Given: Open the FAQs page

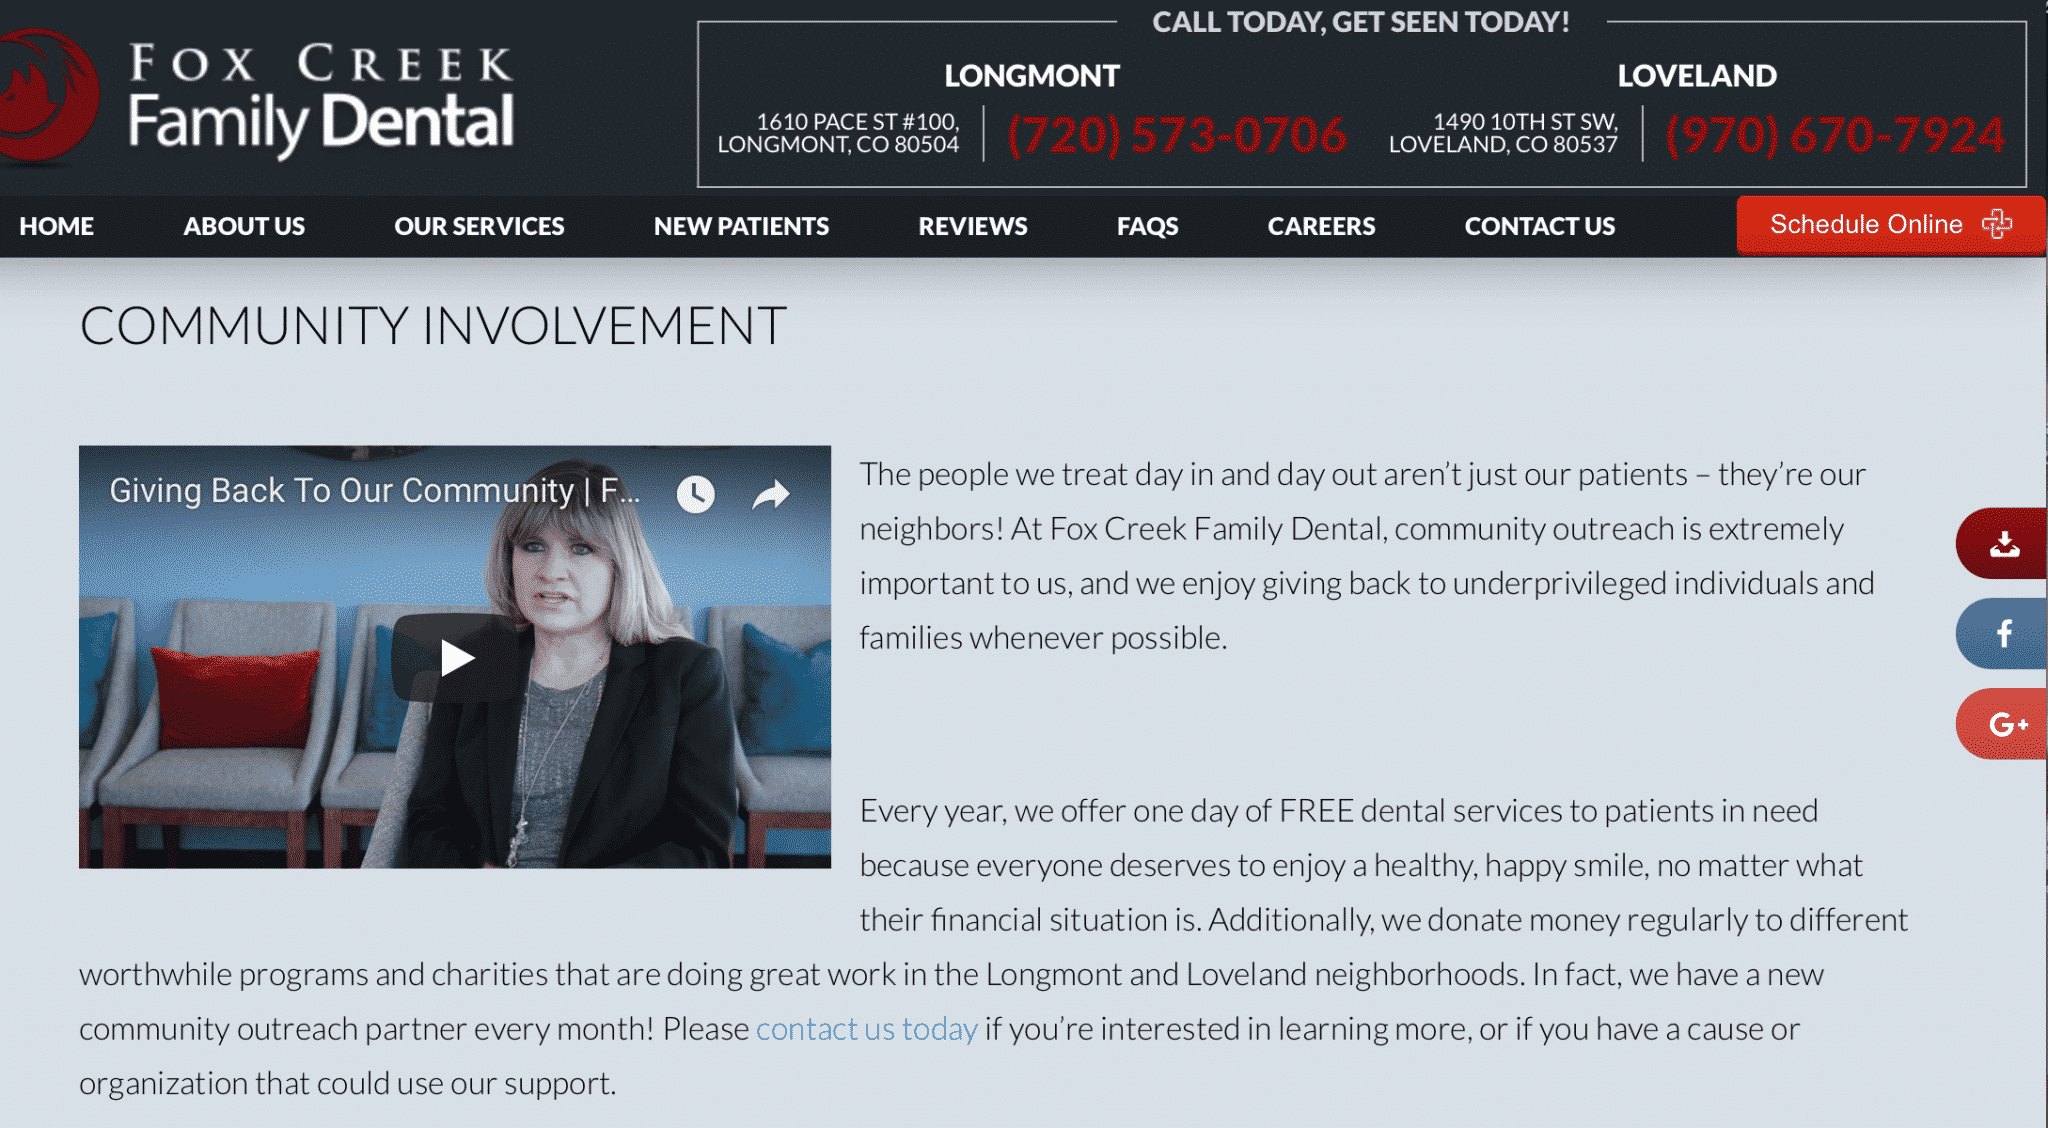Looking at the screenshot, I should pos(1147,226).
